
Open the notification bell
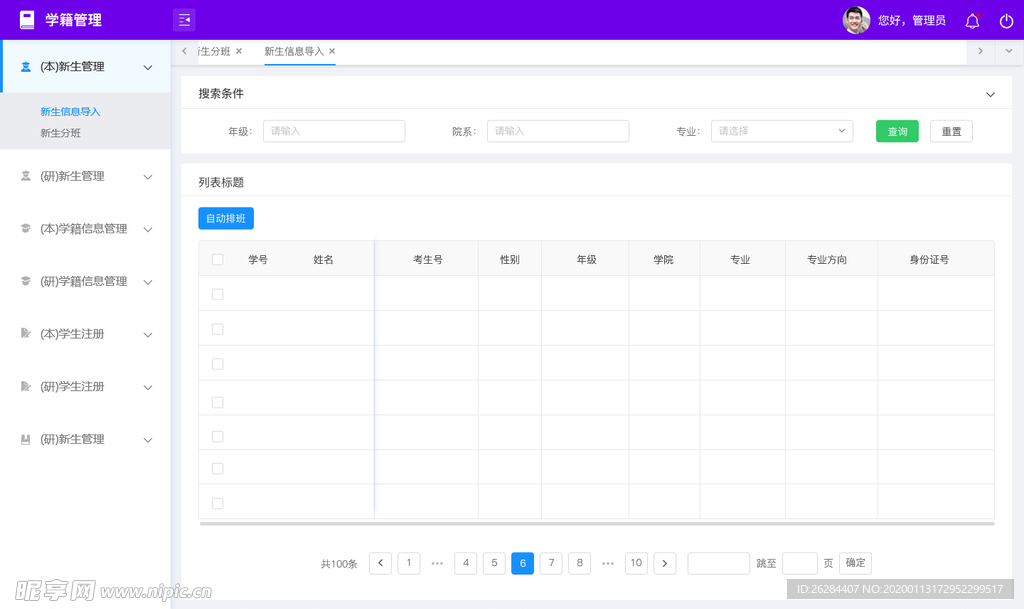pyautogui.click(x=972, y=21)
